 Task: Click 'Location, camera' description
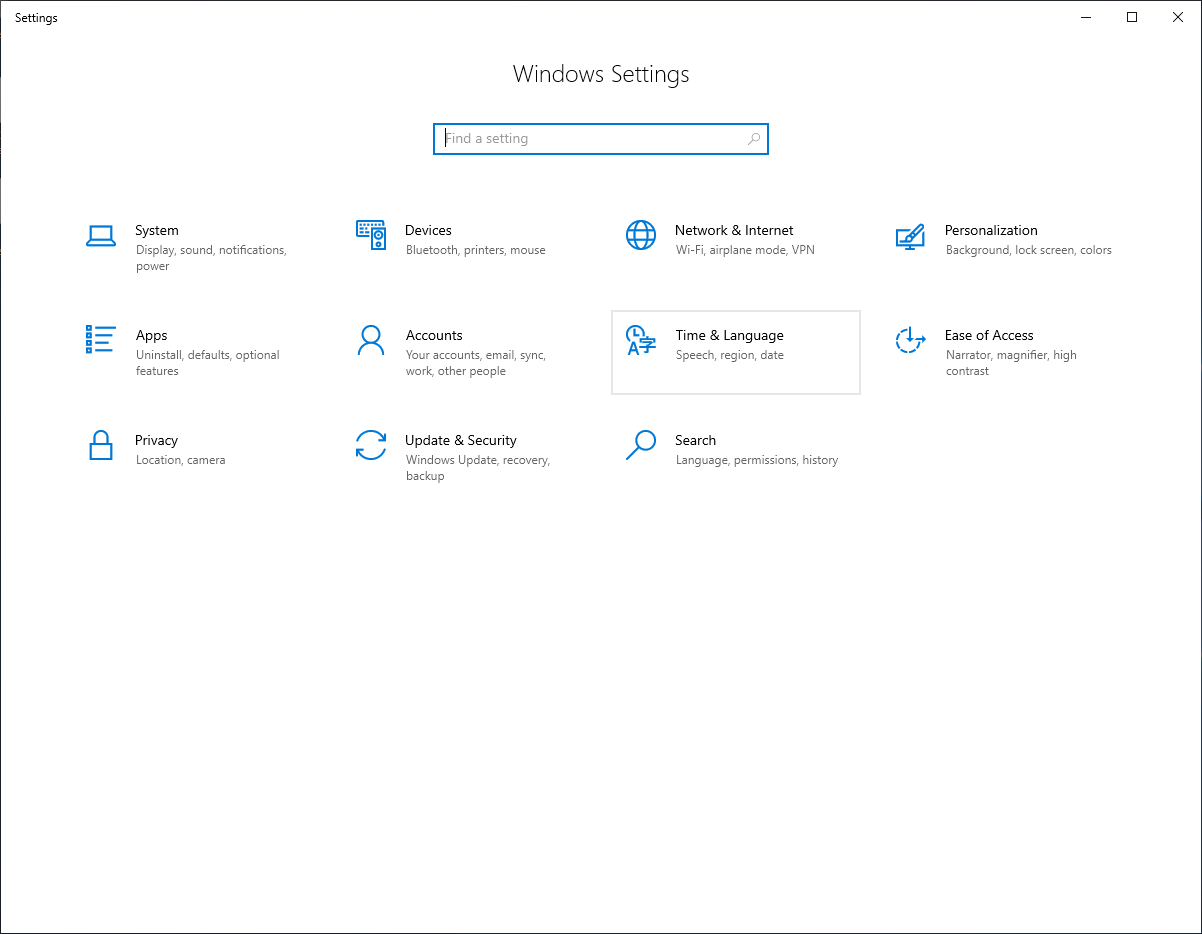pos(181,460)
